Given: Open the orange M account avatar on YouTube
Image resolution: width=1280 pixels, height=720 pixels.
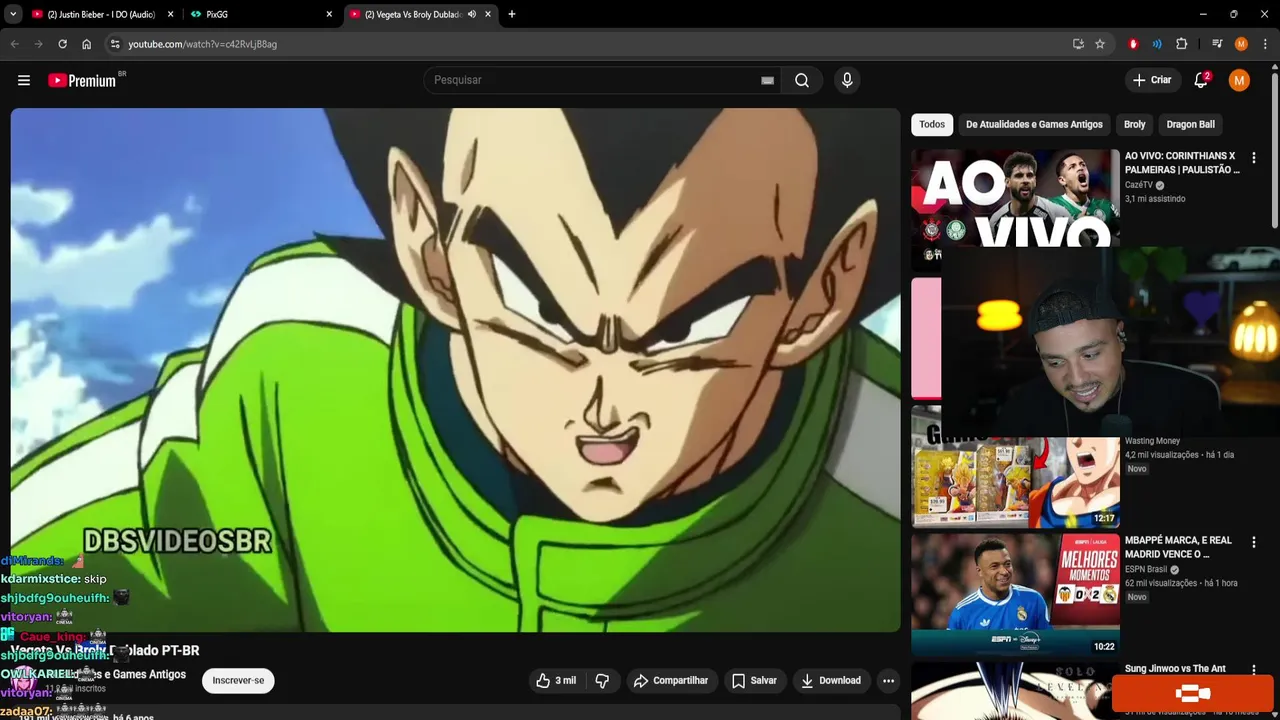Looking at the screenshot, I should 1239,80.
